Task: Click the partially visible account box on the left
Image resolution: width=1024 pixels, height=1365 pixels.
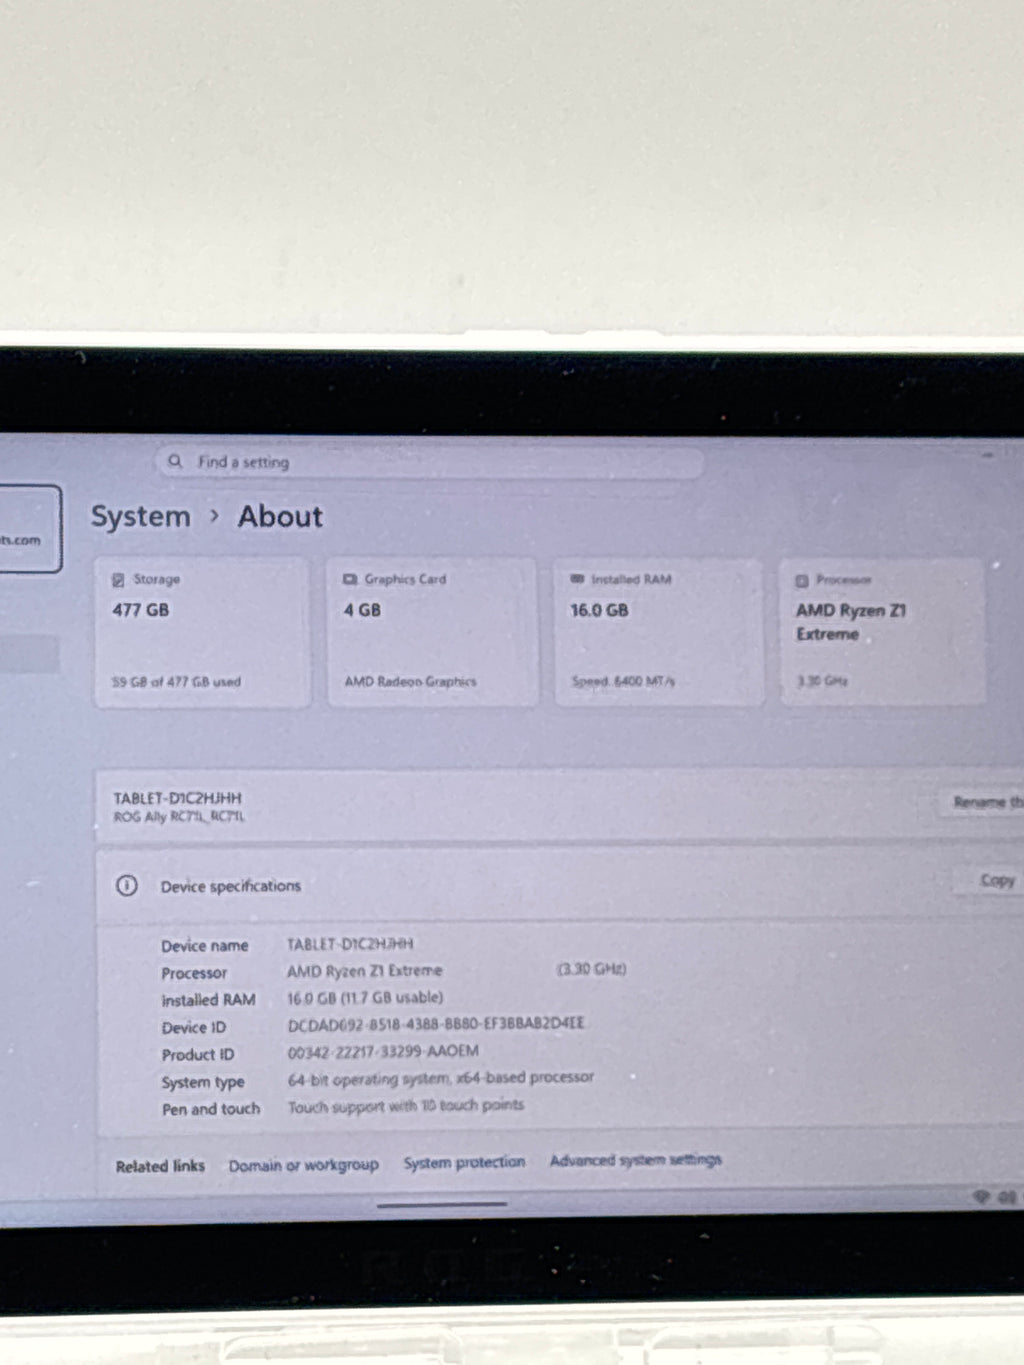Action: (30, 529)
